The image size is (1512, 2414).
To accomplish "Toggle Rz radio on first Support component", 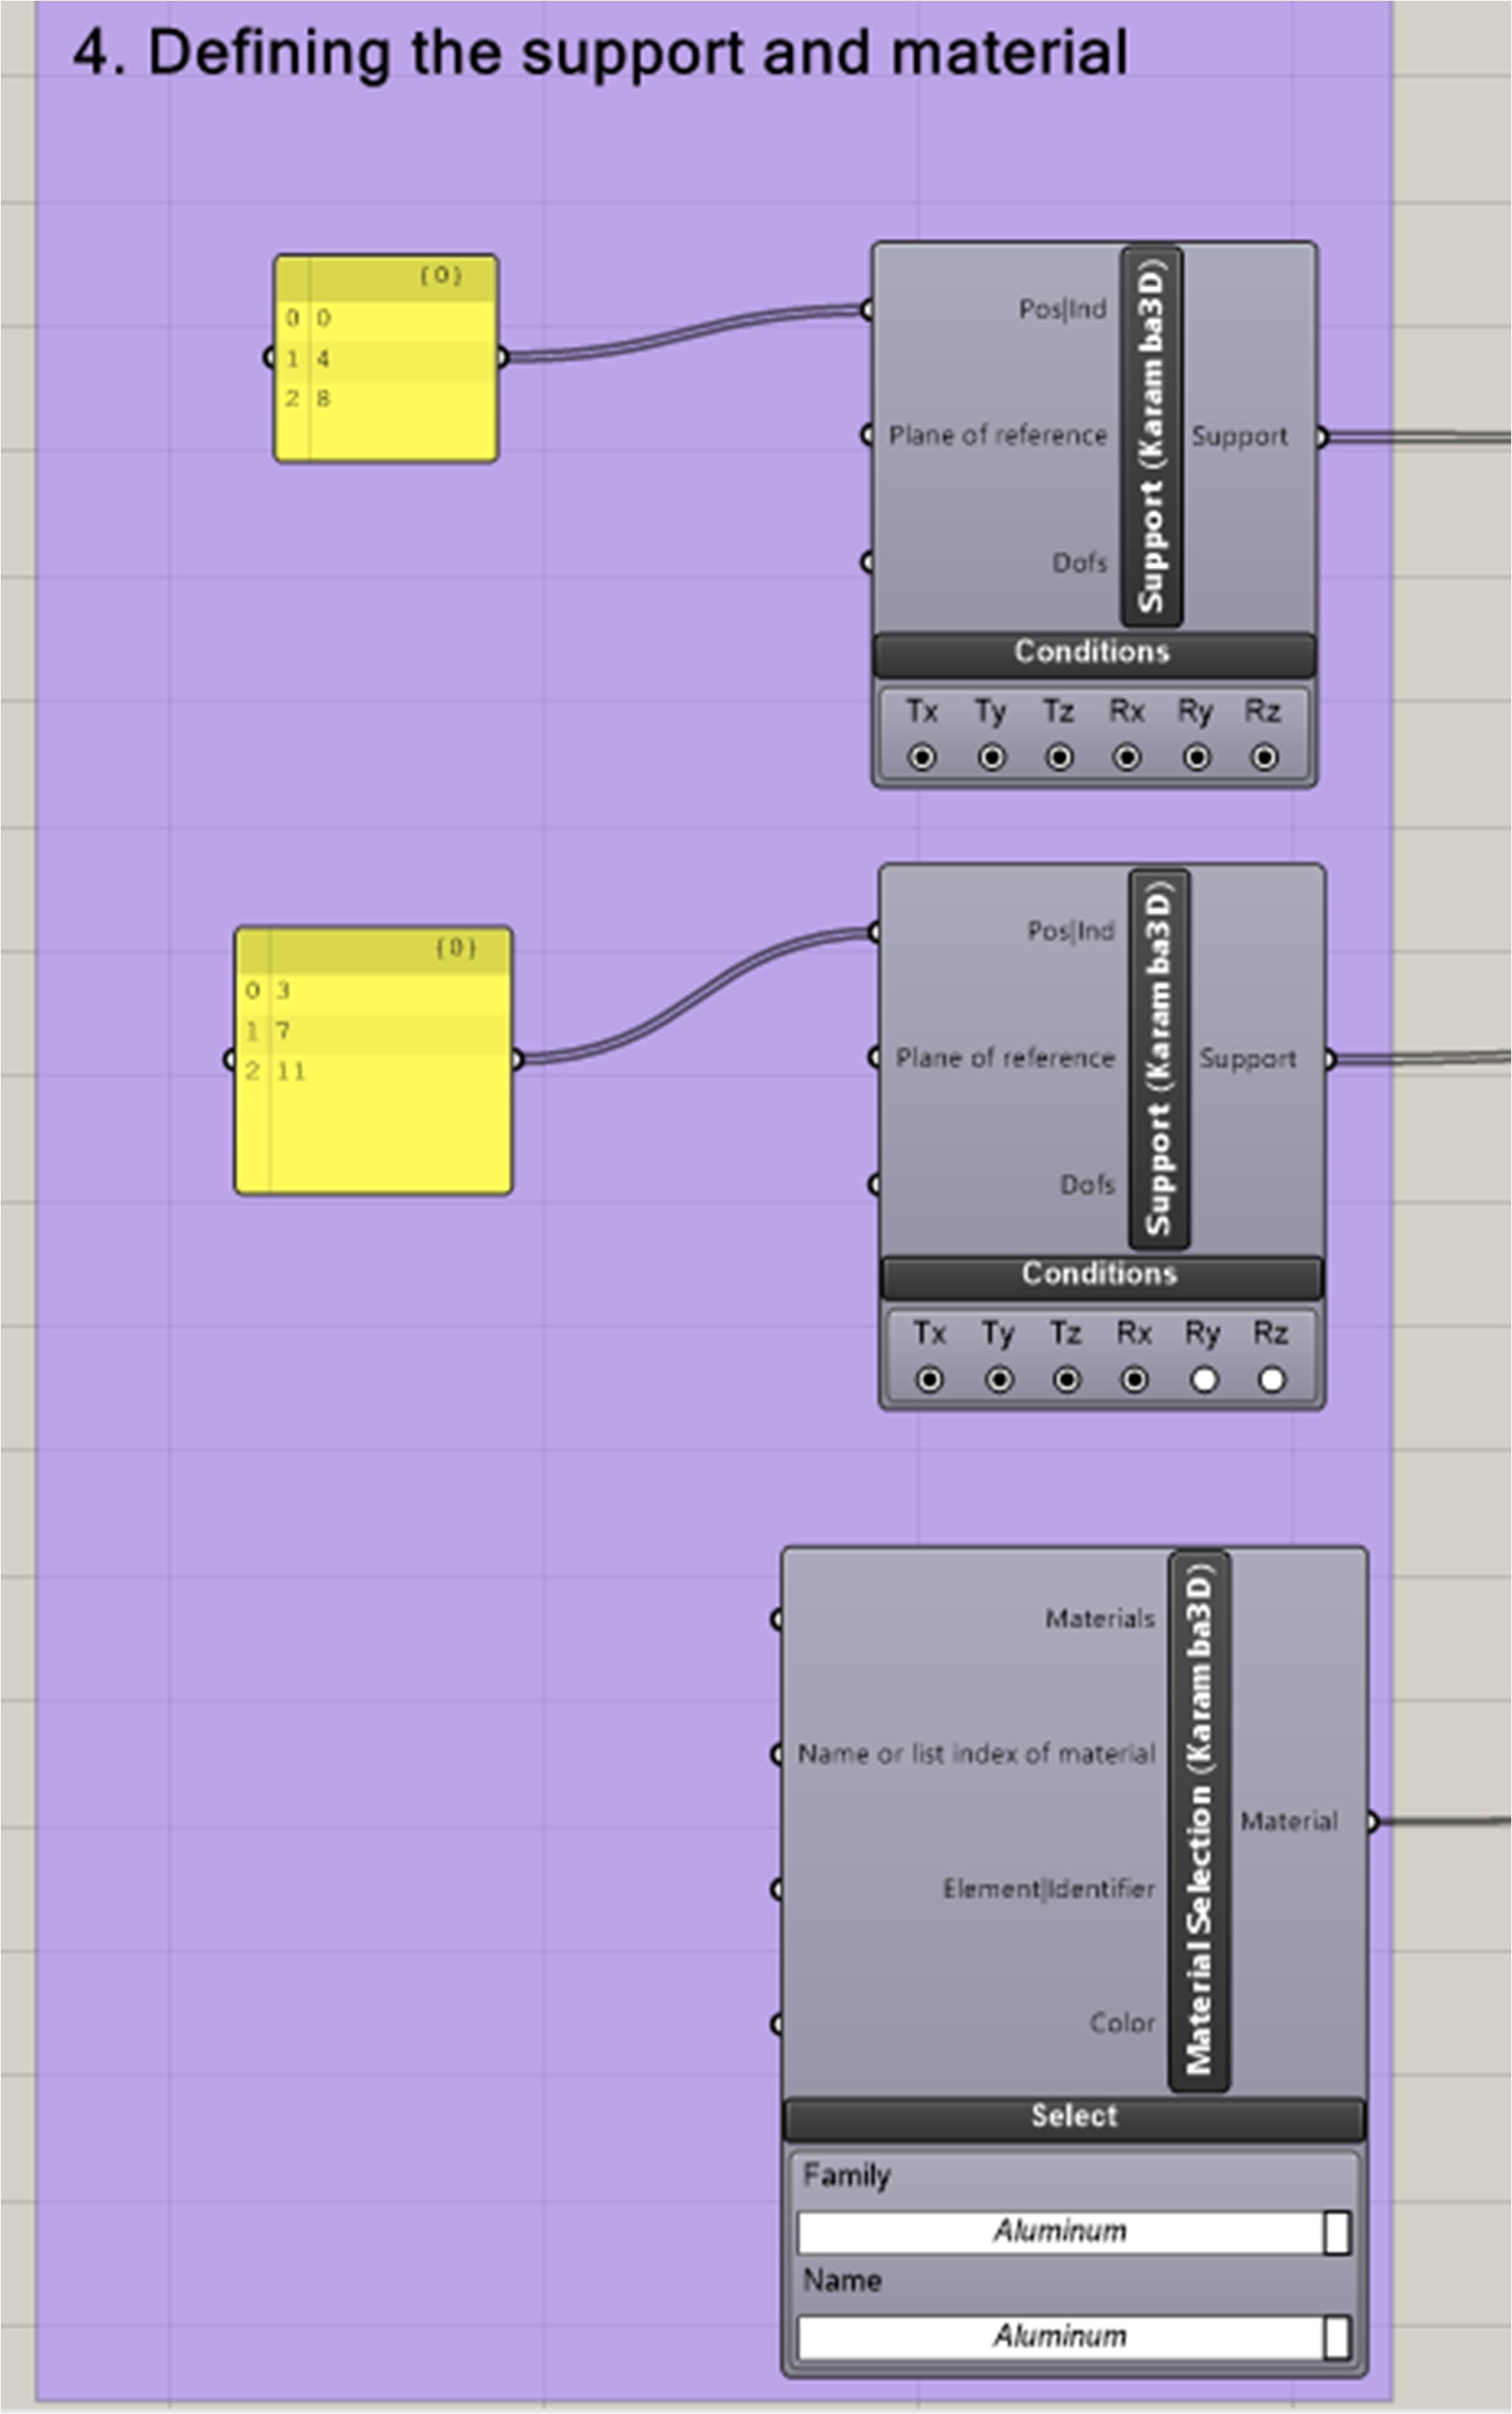I will (1264, 757).
